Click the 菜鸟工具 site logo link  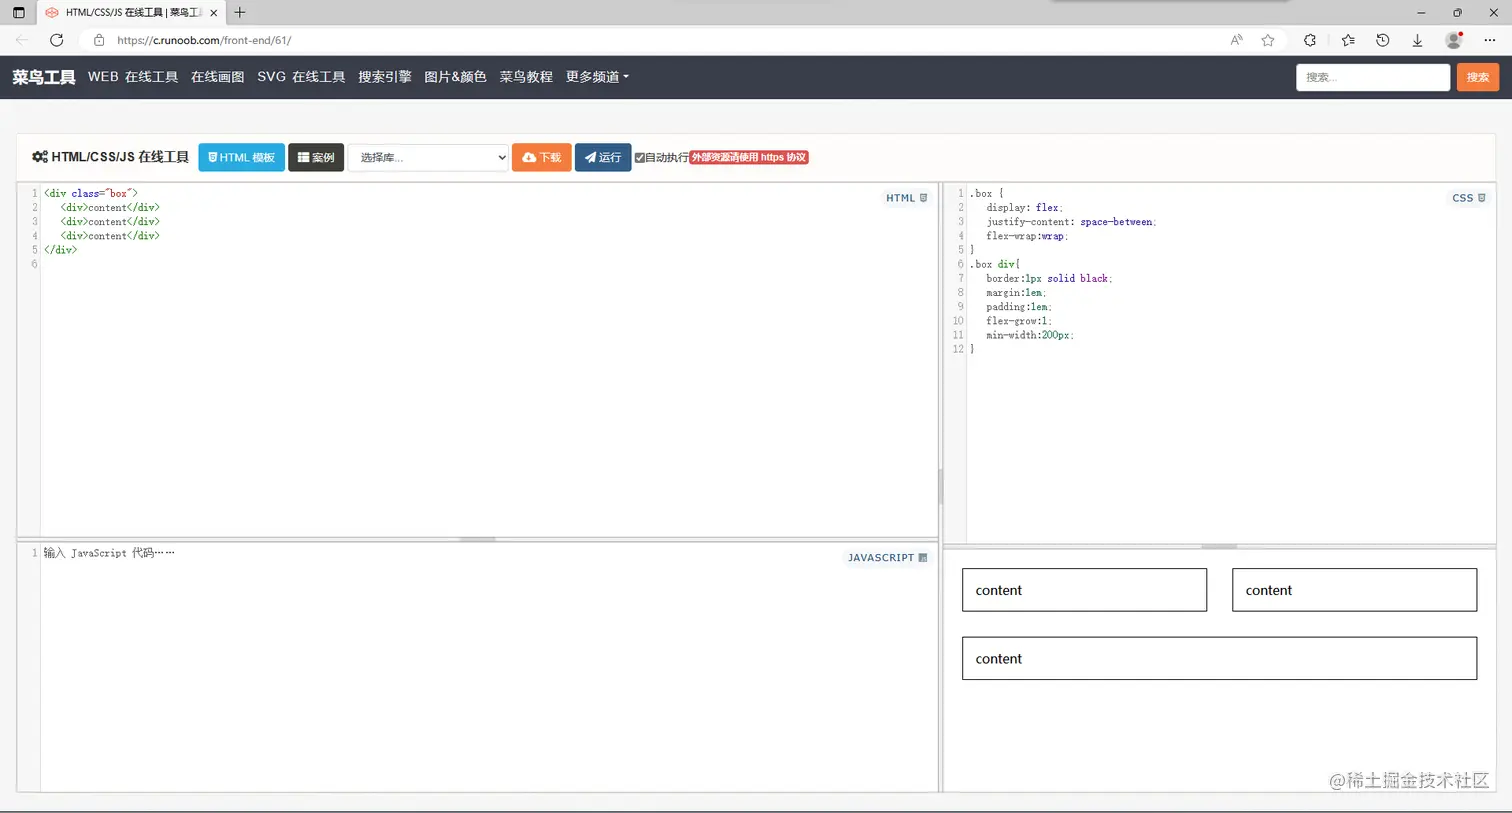(x=44, y=77)
